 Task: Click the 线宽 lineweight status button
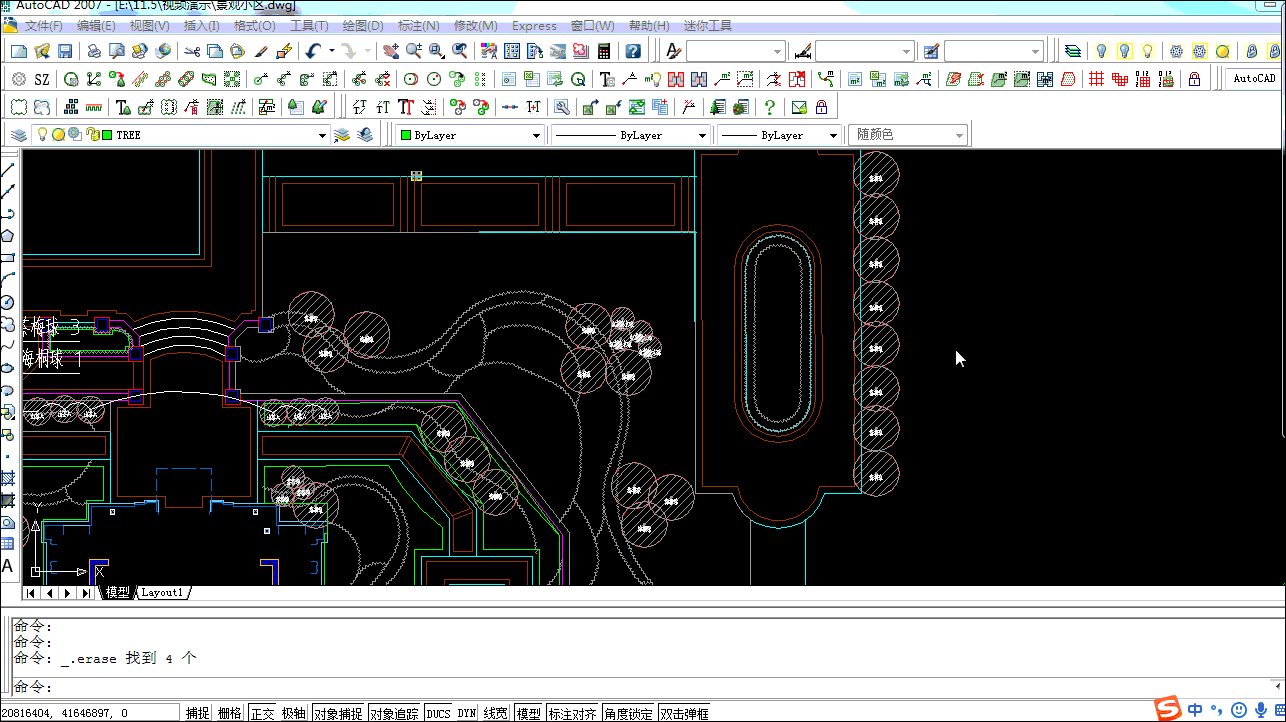495,713
